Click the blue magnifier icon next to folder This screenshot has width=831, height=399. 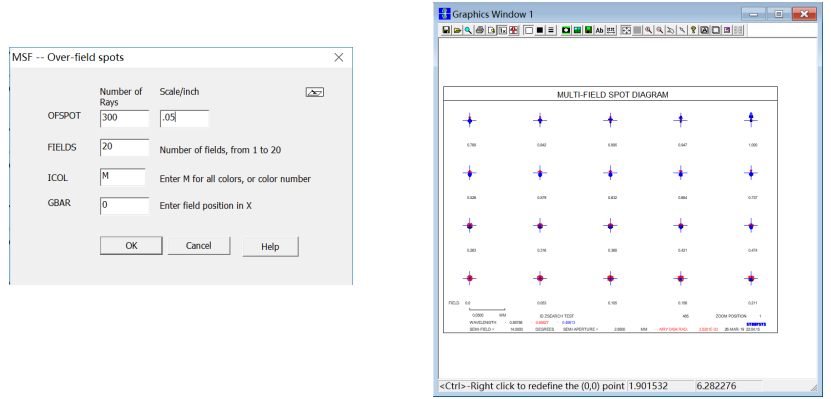pyautogui.click(x=468, y=30)
